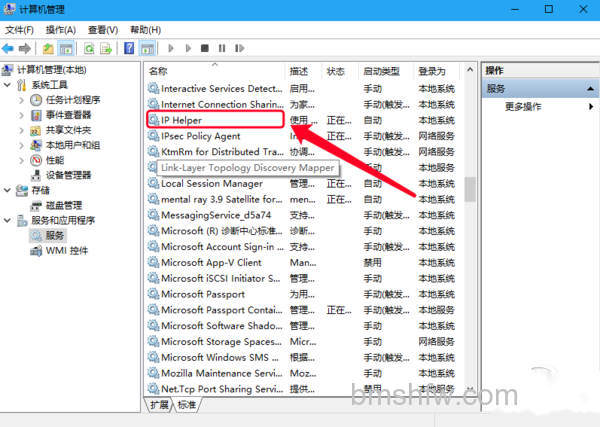Expand the 共享文件夹 node chevron
The width and height of the screenshot is (600, 427).
[x=21, y=130]
